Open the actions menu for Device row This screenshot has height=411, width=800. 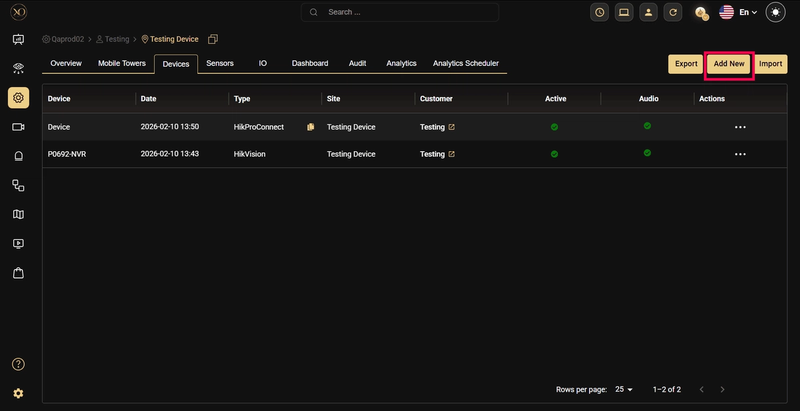740,127
